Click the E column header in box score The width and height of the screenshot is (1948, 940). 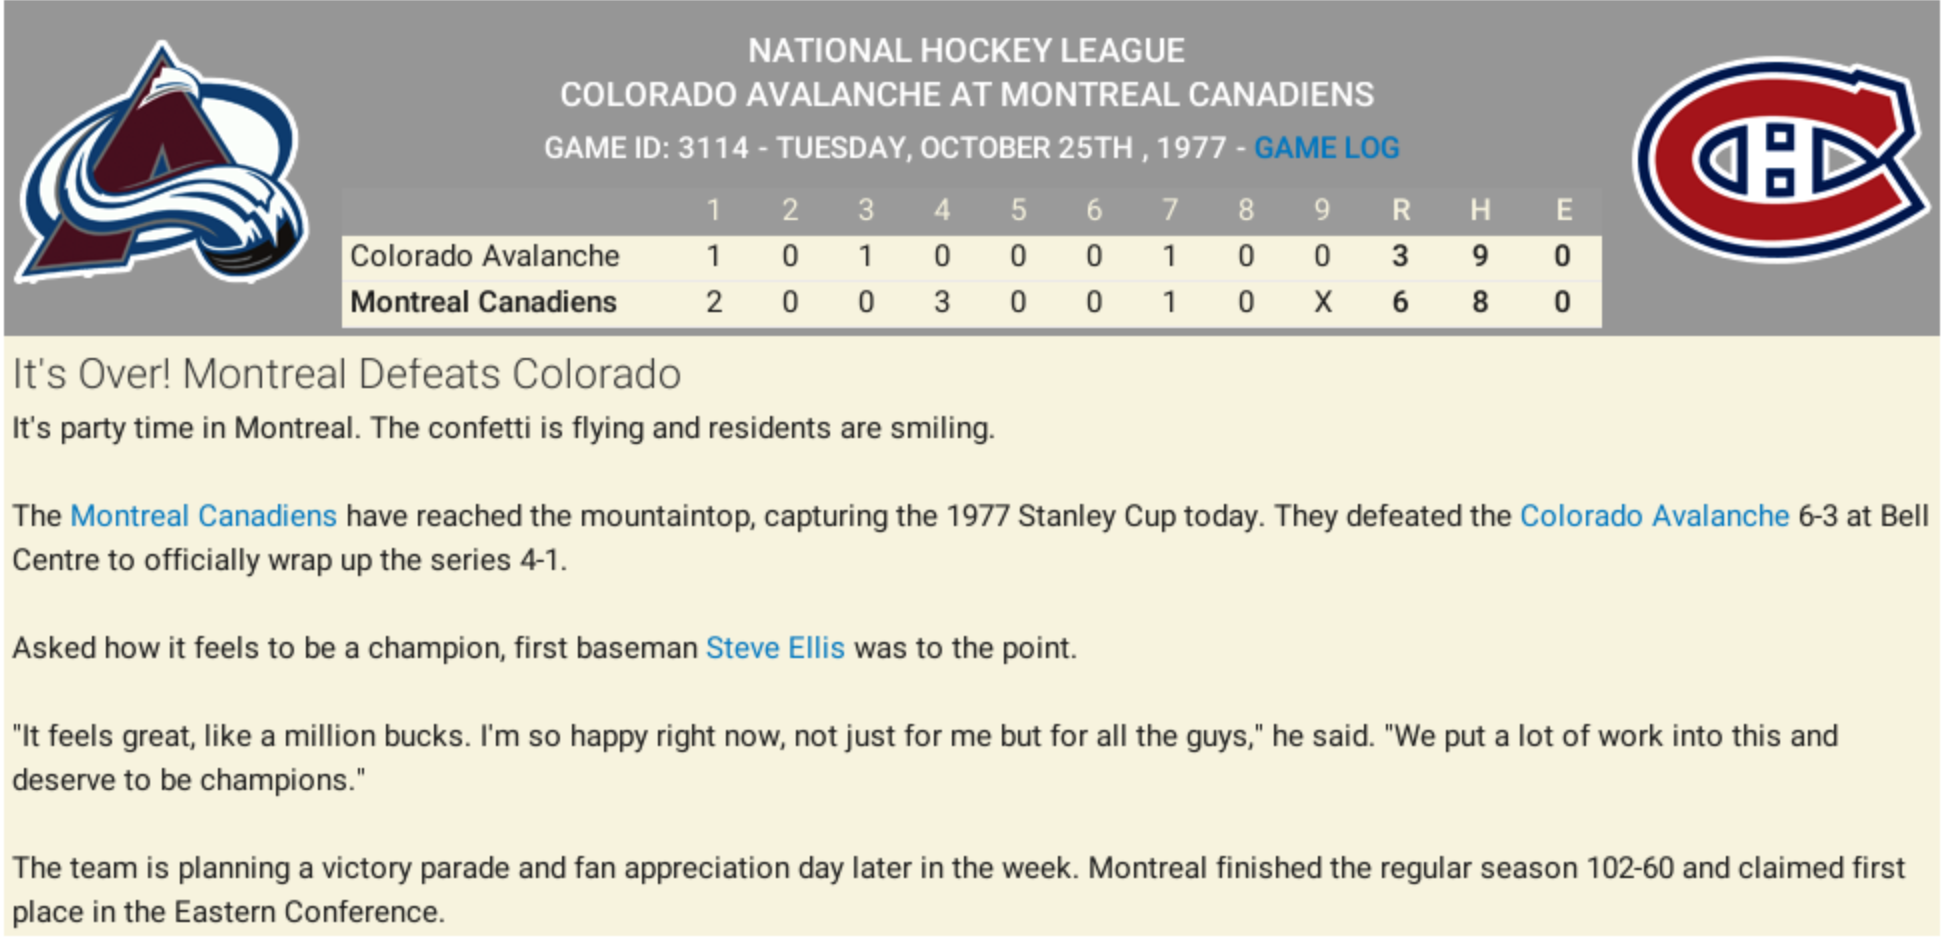(x=1563, y=210)
